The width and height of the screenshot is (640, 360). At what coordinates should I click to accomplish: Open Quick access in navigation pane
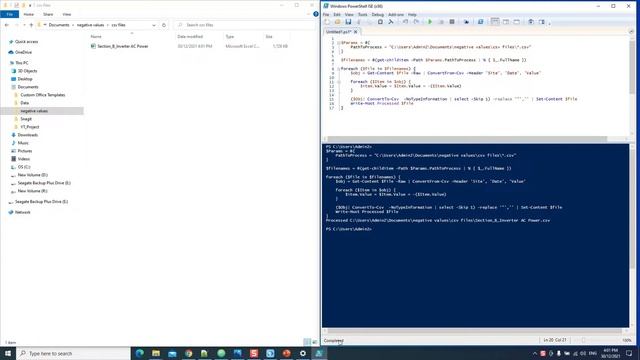tap(26, 42)
